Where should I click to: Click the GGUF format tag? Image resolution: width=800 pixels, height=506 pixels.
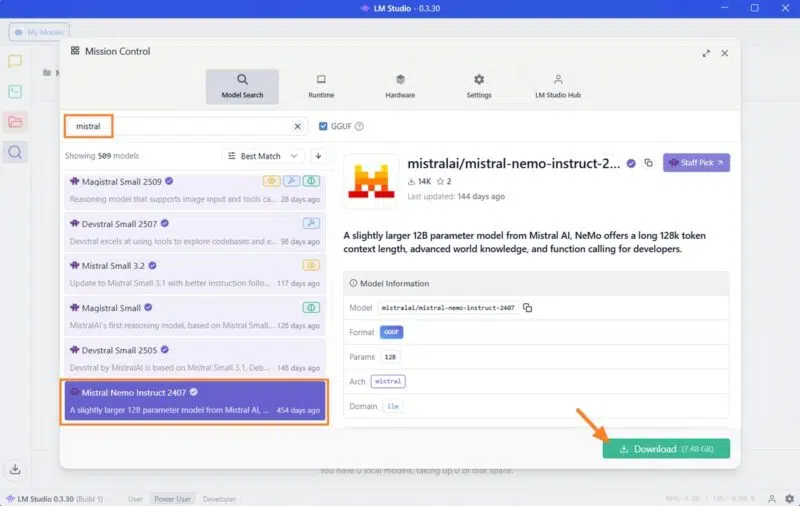[391, 332]
